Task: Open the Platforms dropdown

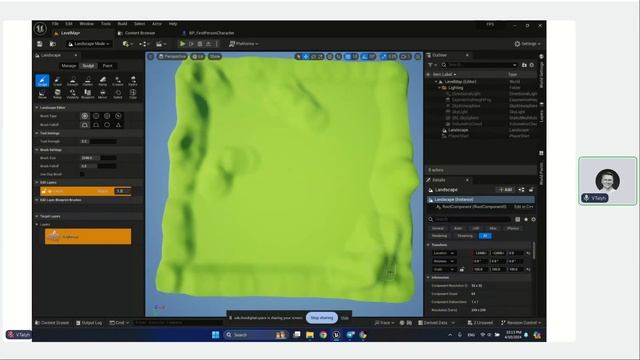Action: 244,44
